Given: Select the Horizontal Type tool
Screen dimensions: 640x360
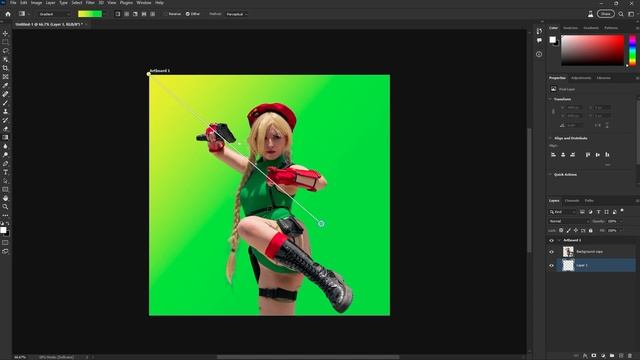Looking at the screenshot, I should [5, 172].
